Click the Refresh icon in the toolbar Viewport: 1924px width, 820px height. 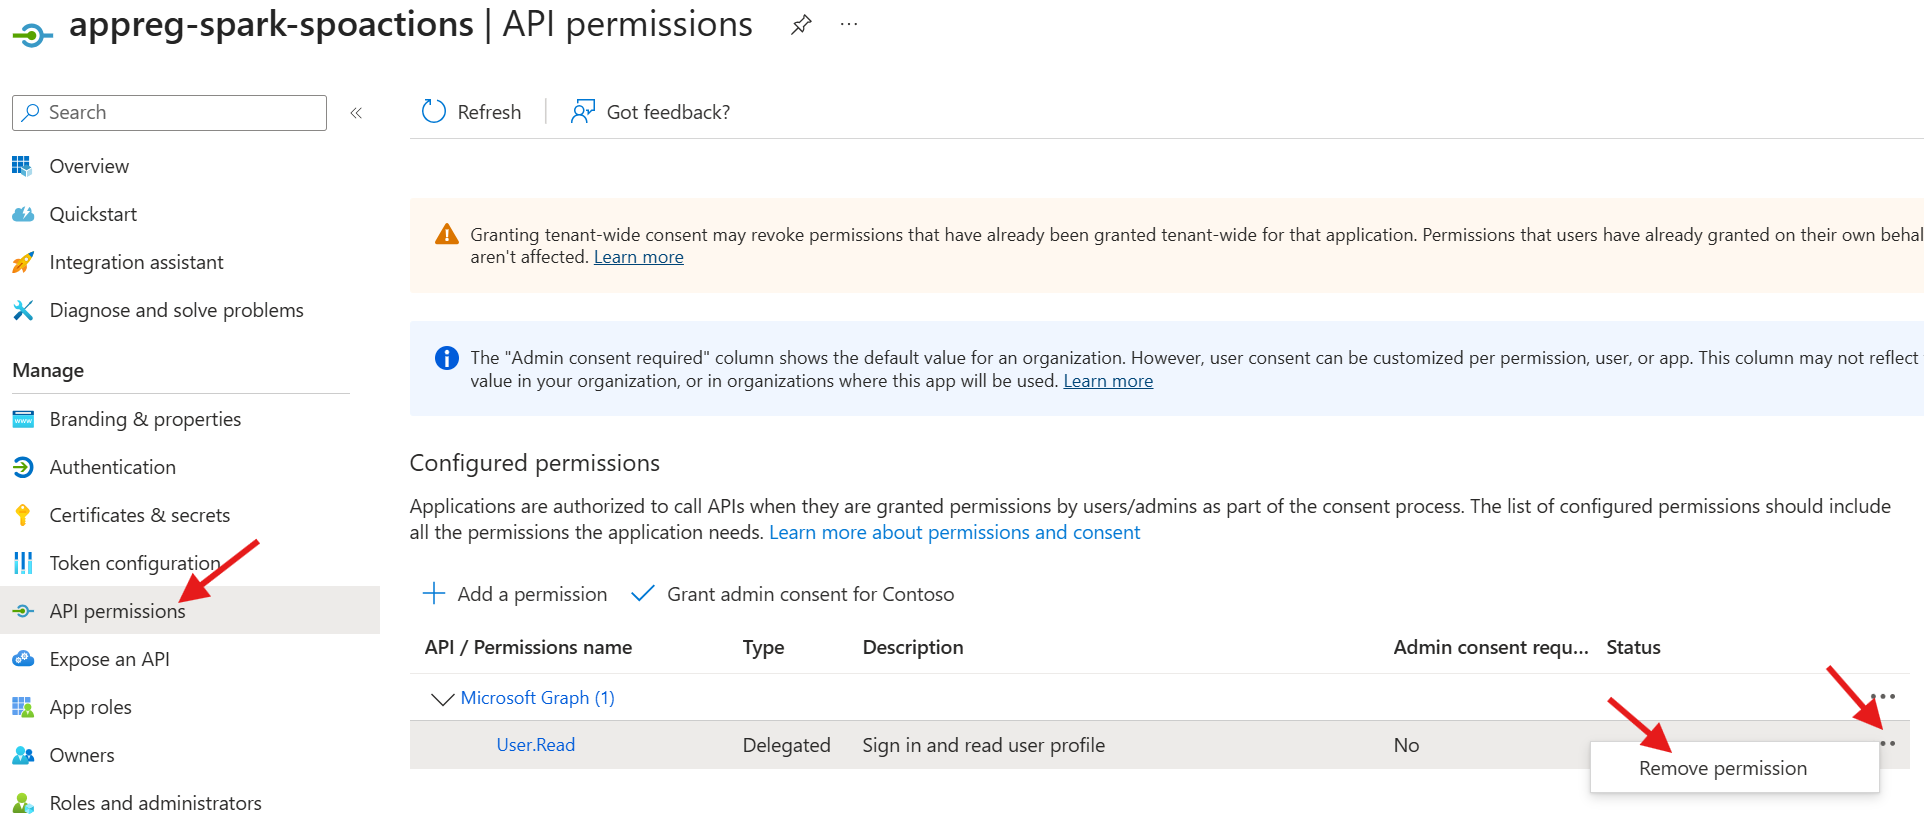click(434, 112)
